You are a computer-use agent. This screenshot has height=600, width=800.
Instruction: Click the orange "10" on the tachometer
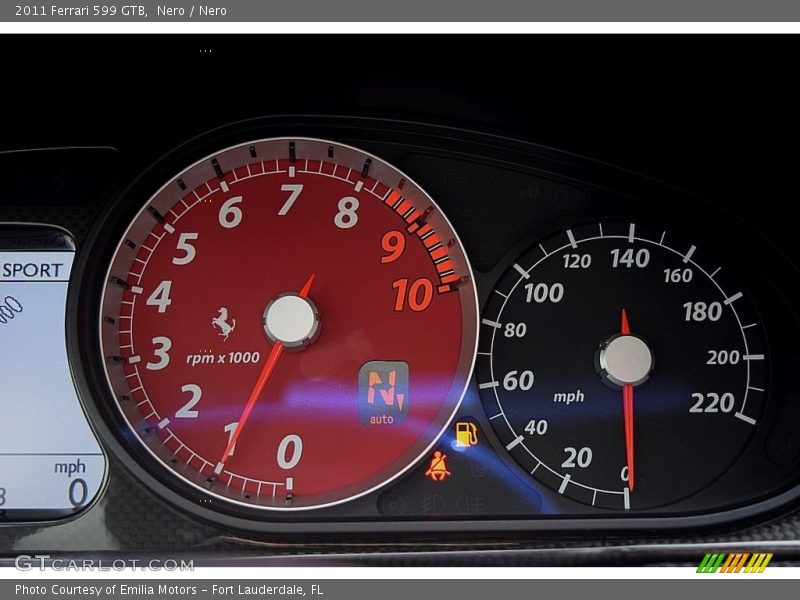click(x=412, y=295)
